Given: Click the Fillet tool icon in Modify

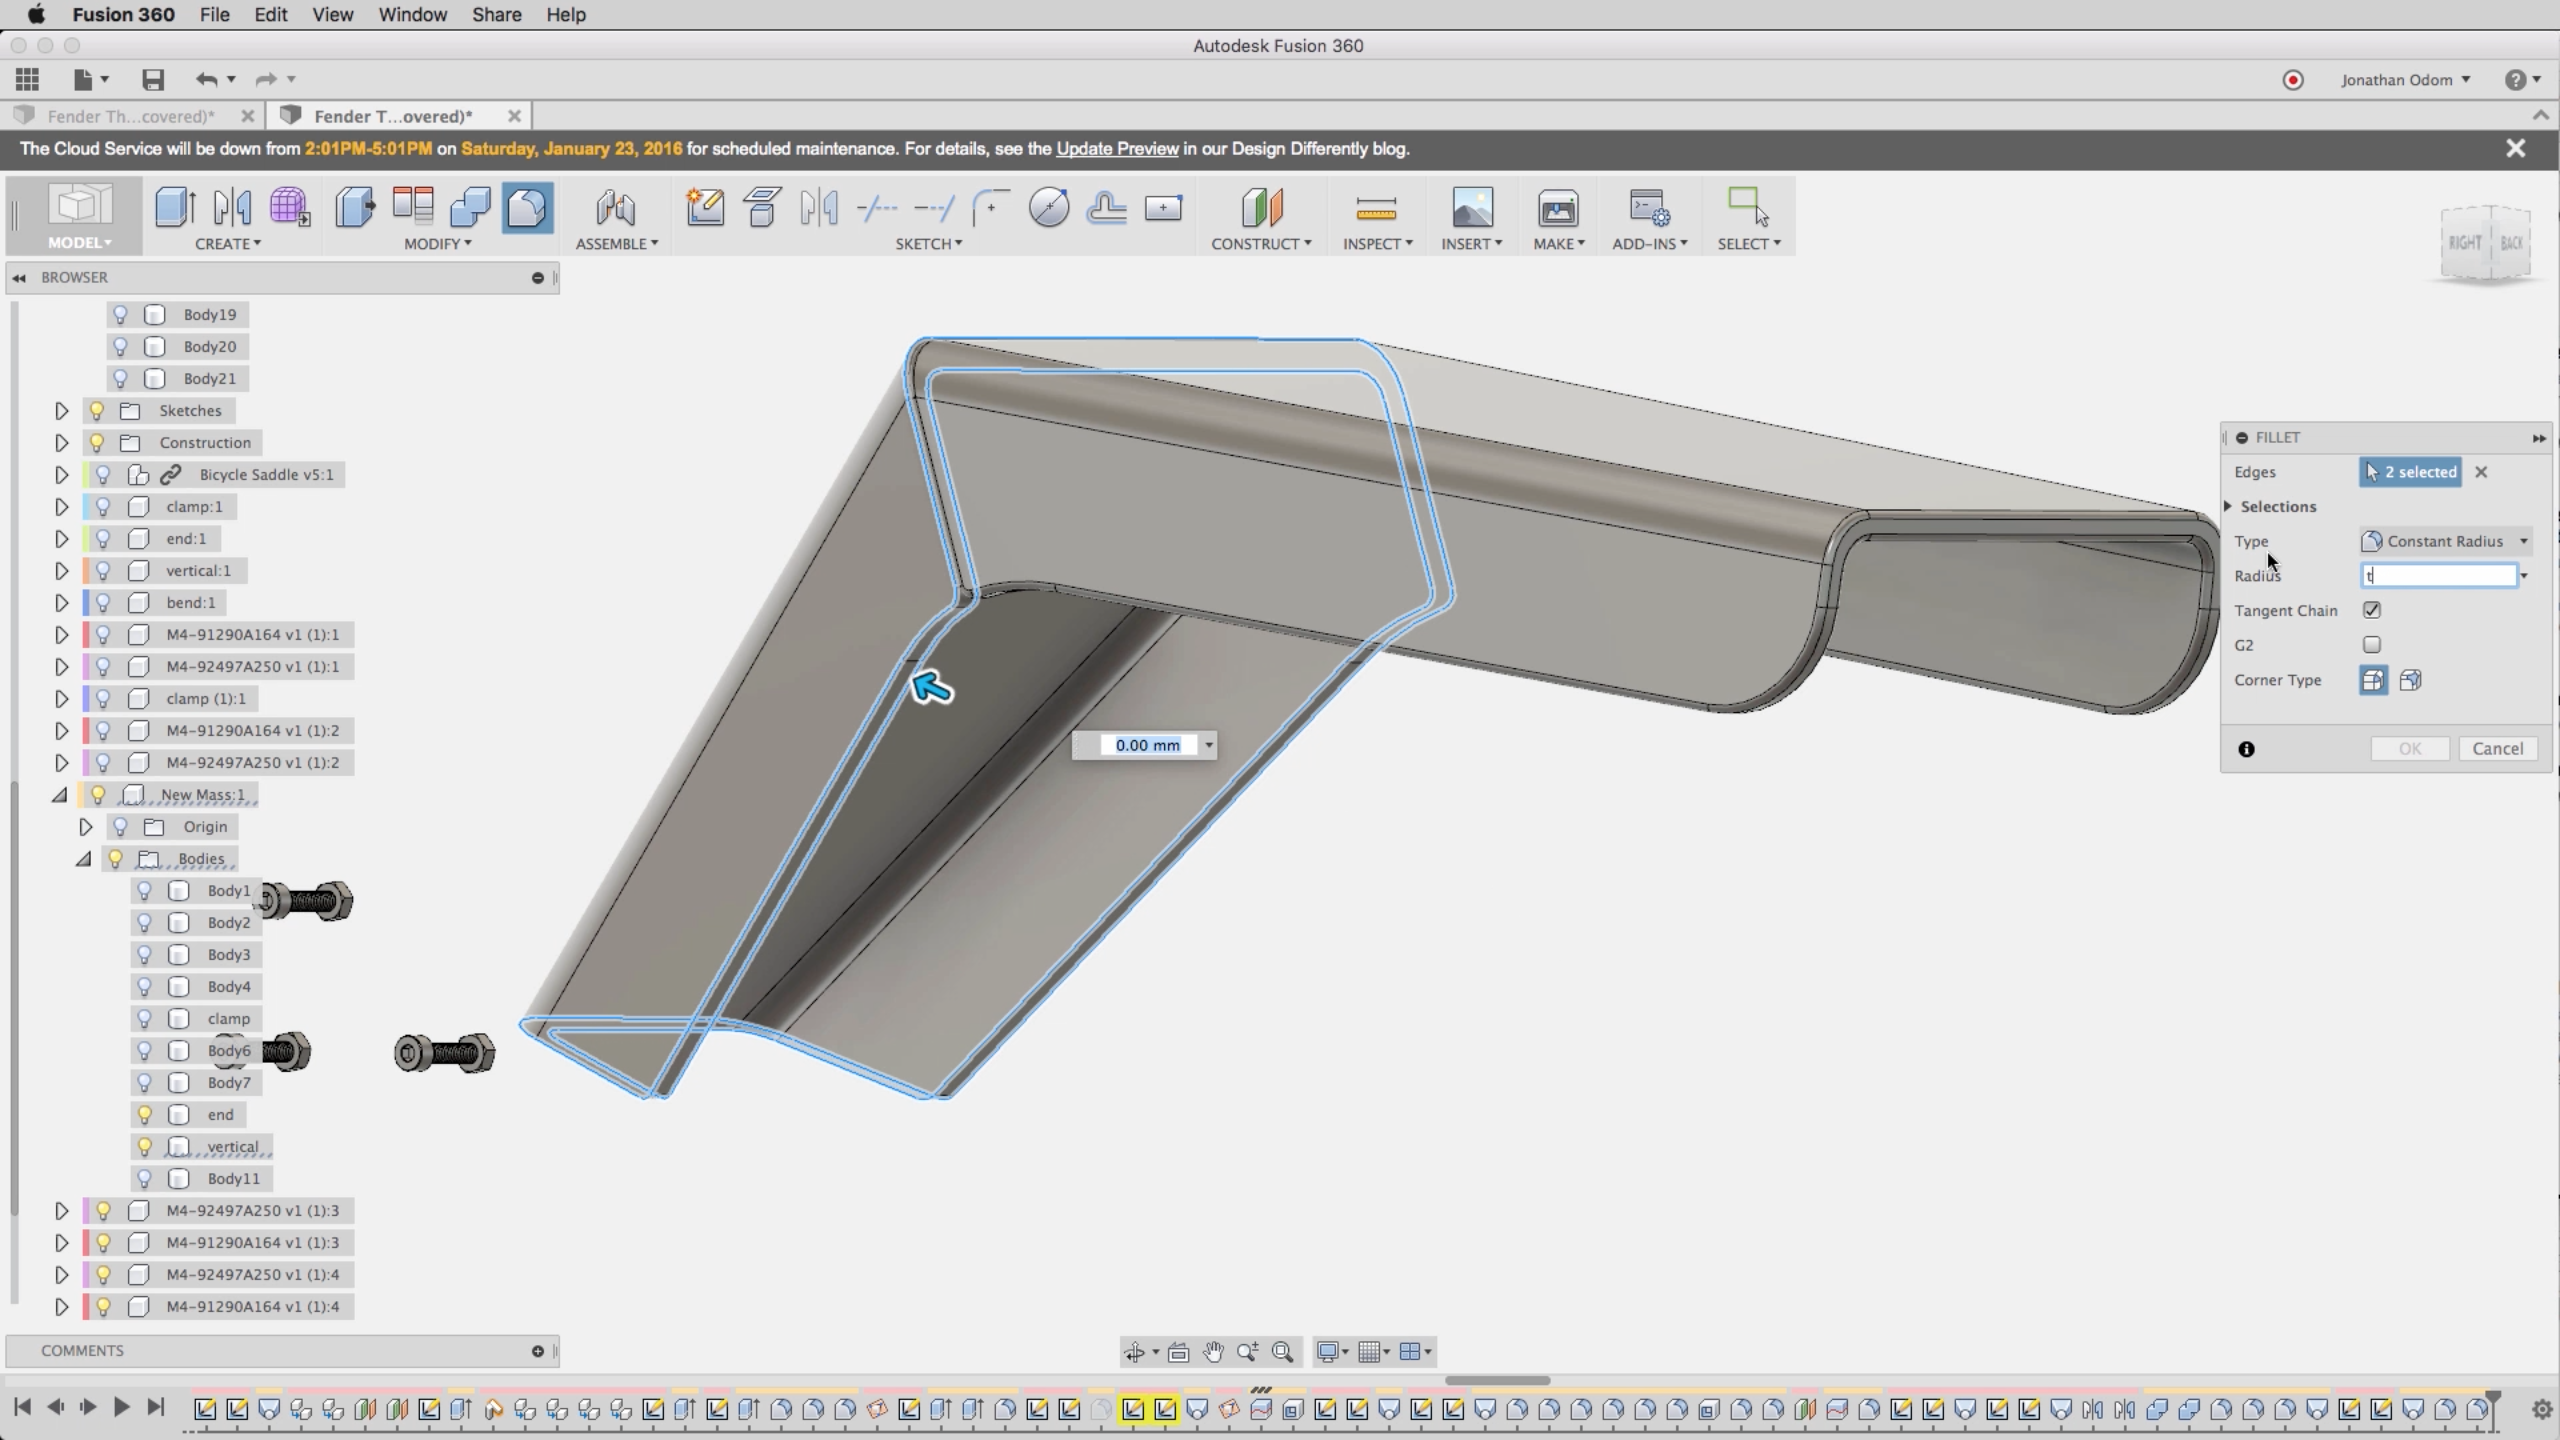Looking at the screenshot, I should pyautogui.click(x=527, y=207).
